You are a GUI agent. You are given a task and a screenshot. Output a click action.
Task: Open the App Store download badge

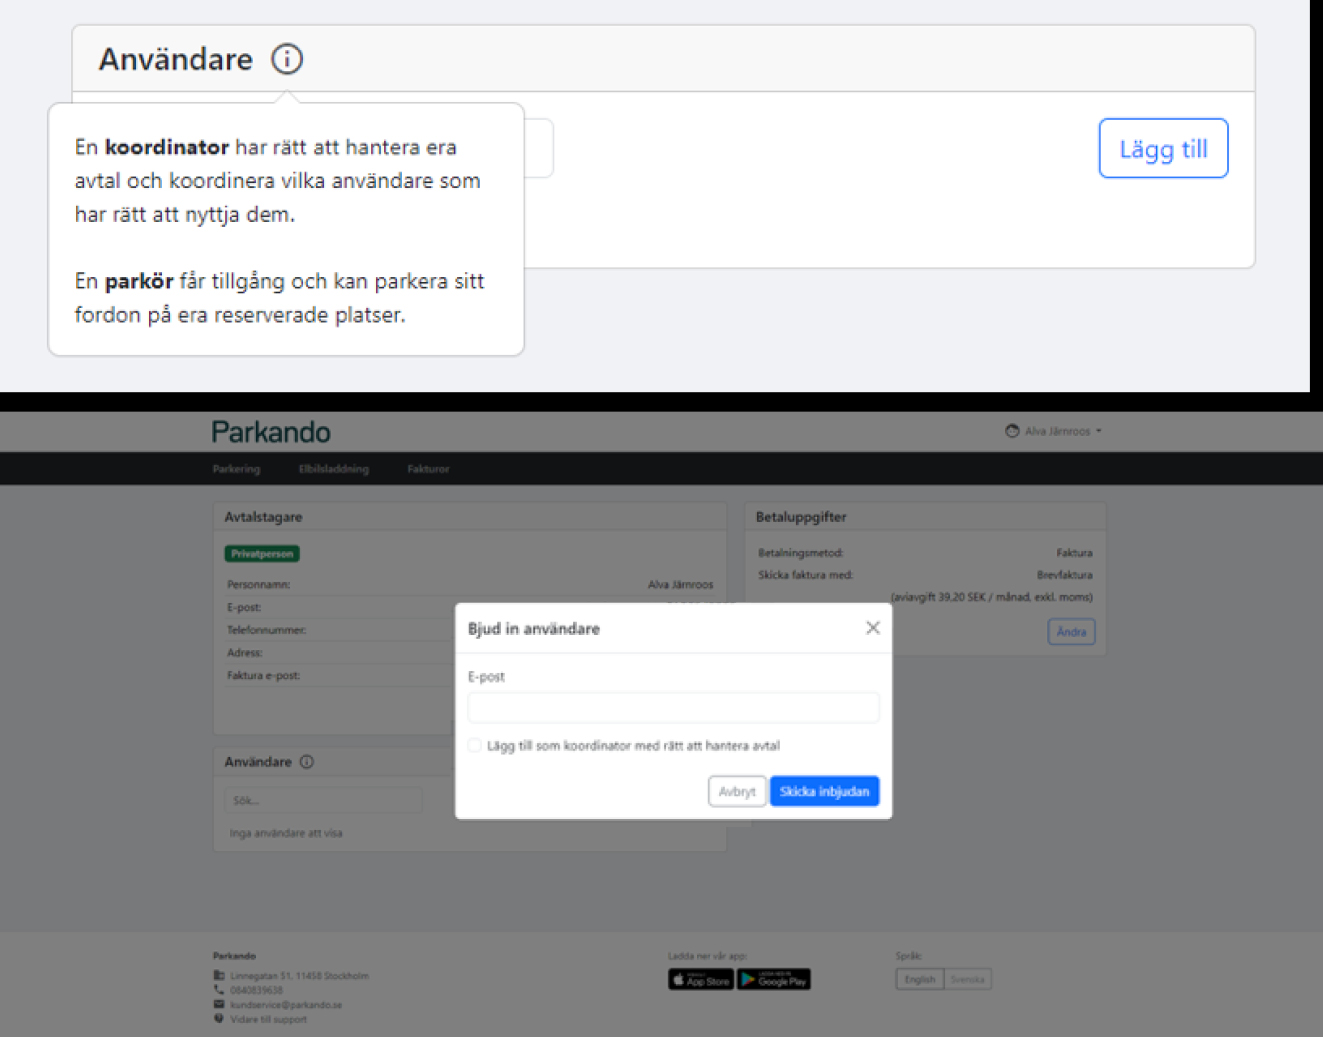(701, 980)
